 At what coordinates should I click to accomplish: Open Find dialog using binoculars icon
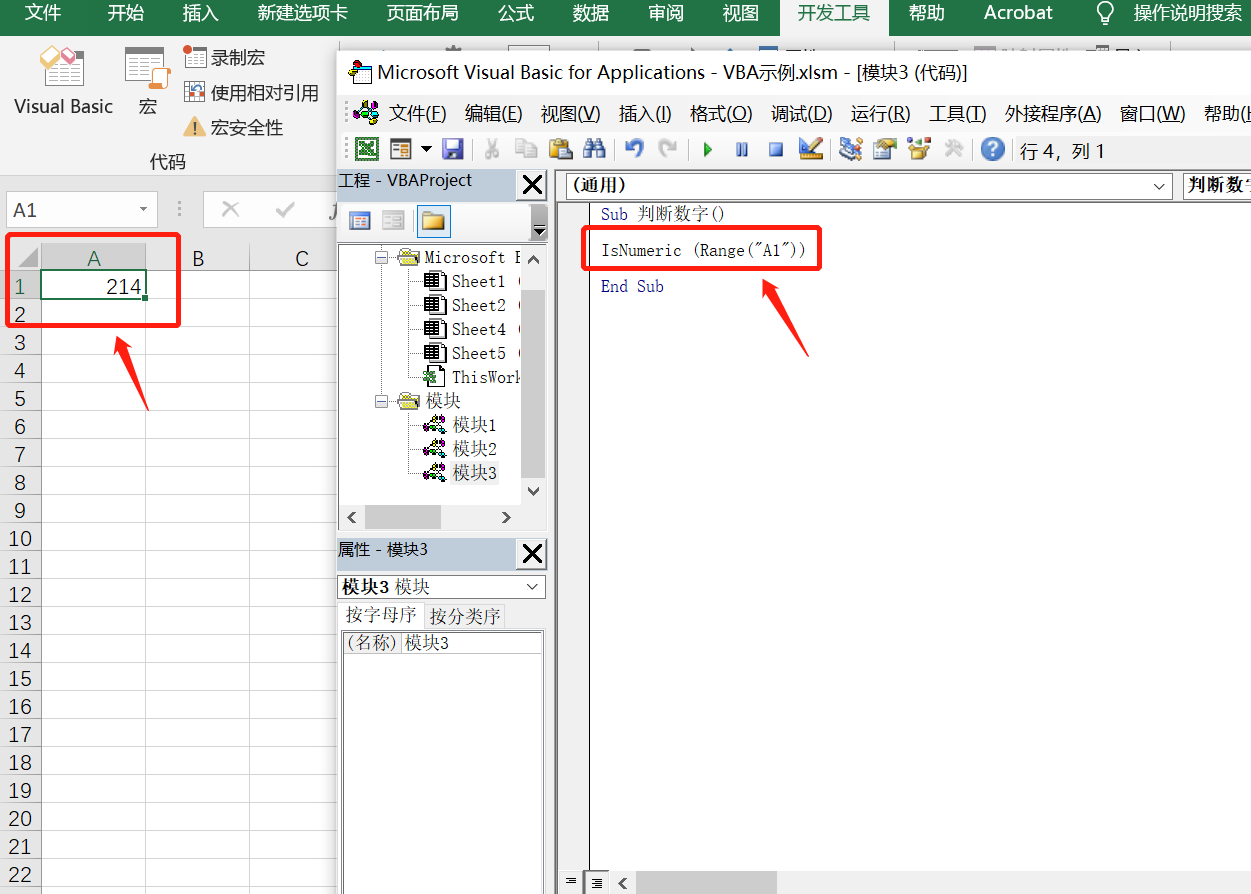[x=594, y=148]
